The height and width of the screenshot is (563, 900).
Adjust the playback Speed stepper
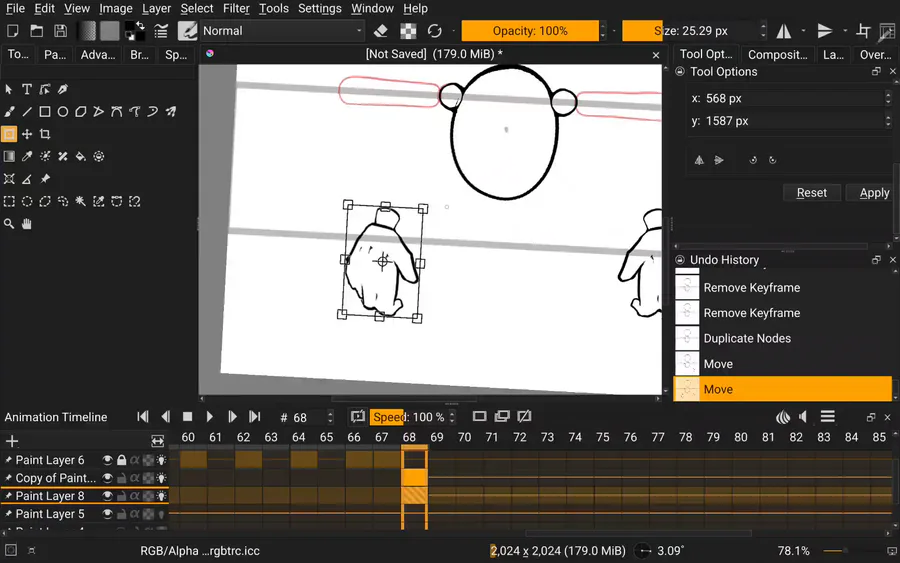[452, 417]
